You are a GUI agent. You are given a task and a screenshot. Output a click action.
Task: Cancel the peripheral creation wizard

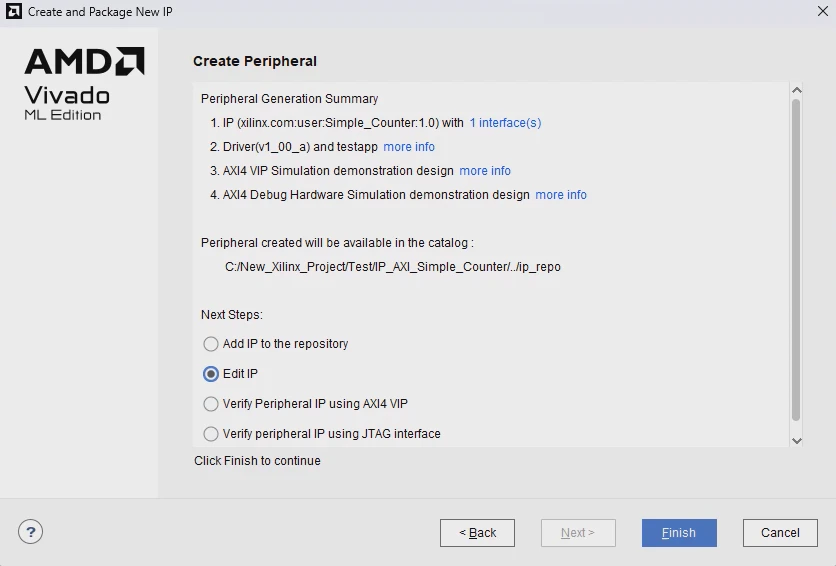click(780, 533)
